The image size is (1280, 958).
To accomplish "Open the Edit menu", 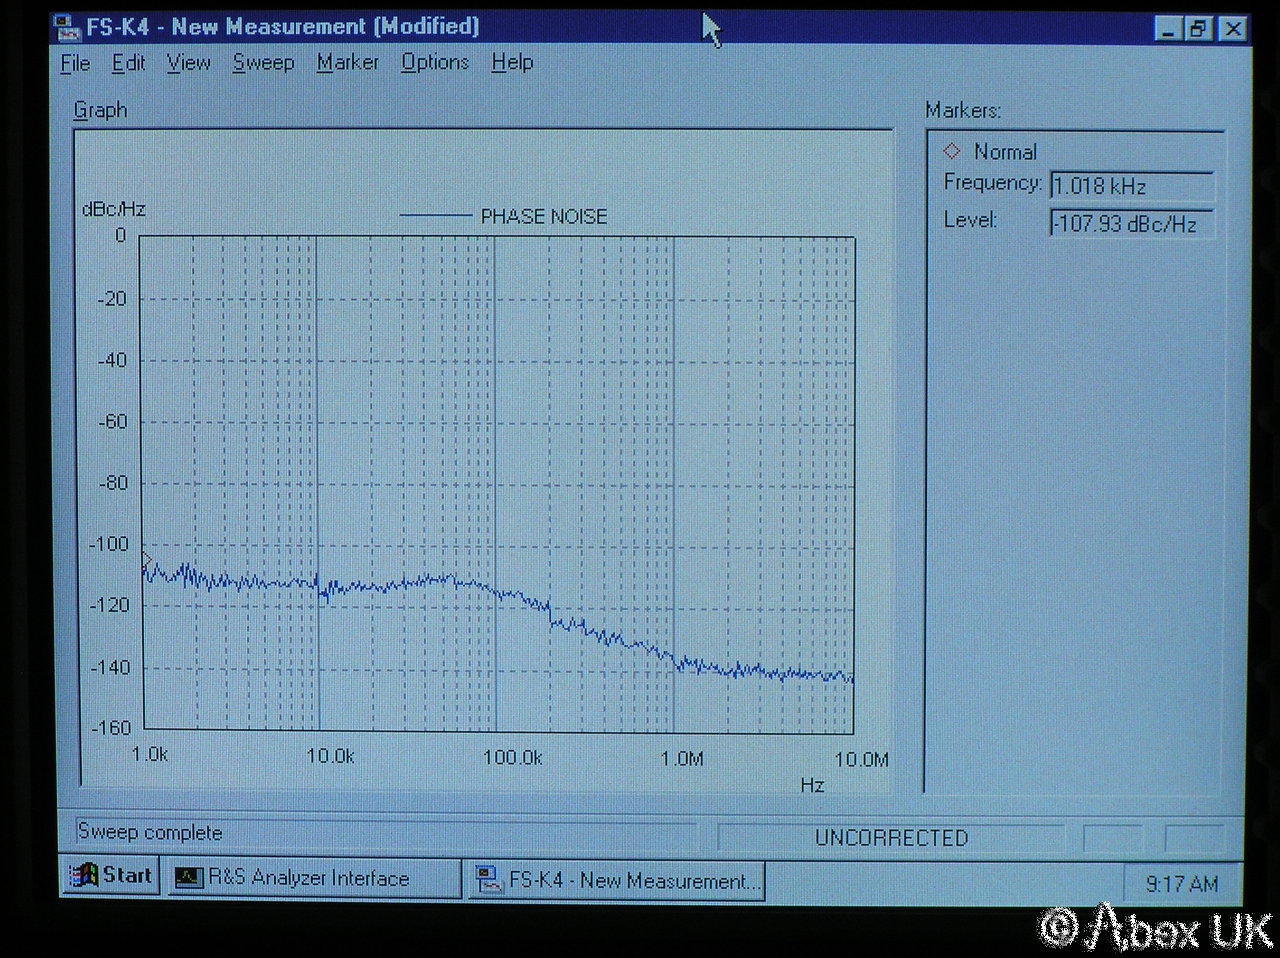I will [128, 63].
